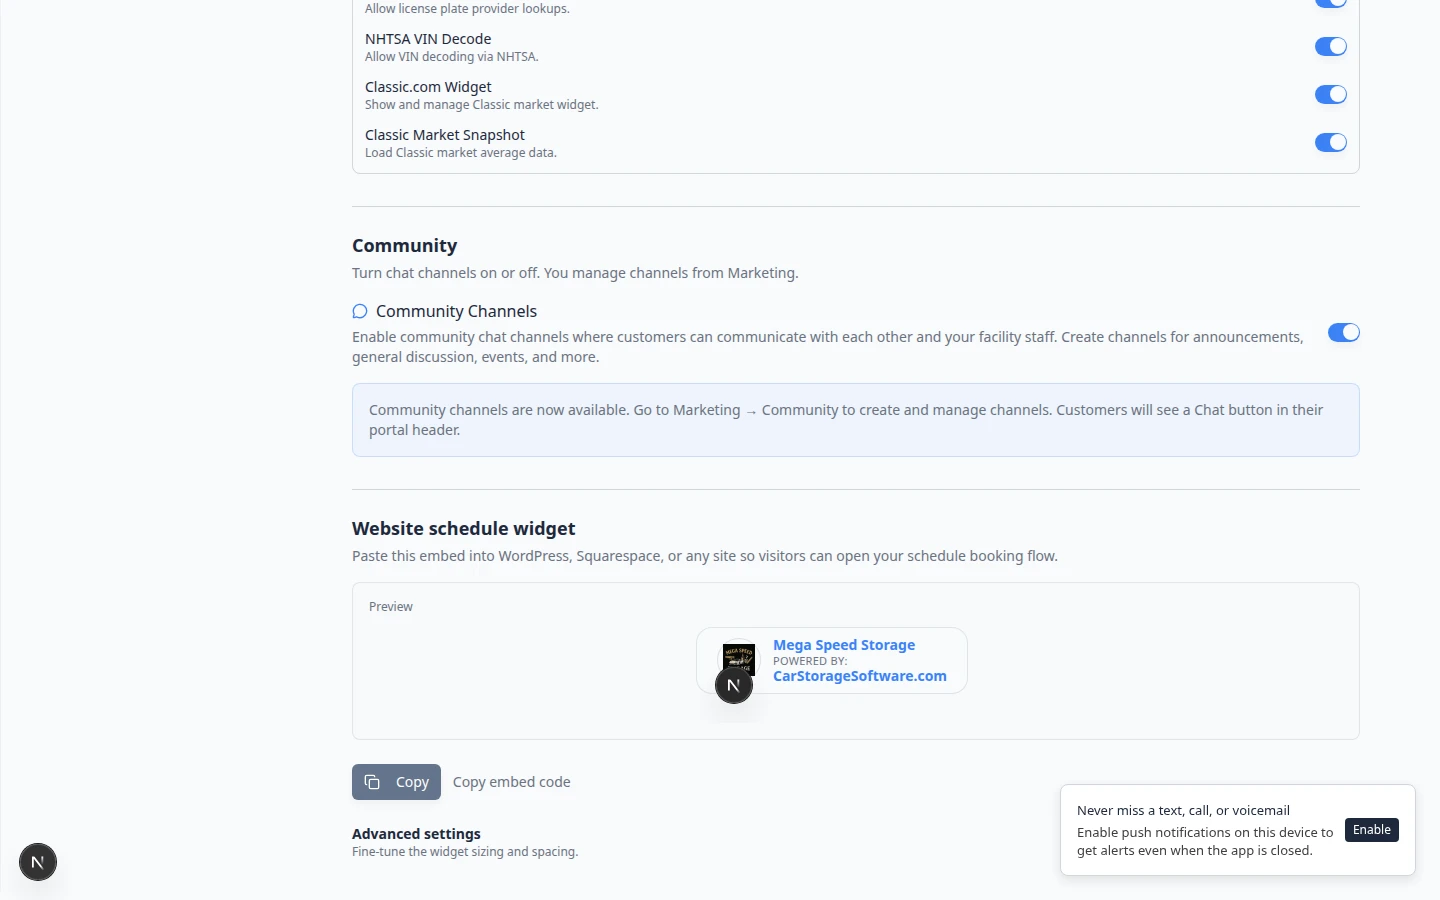Click the community channels availability notice
Viewport: 1440px width, 900px height.
(x=856, y=420)
